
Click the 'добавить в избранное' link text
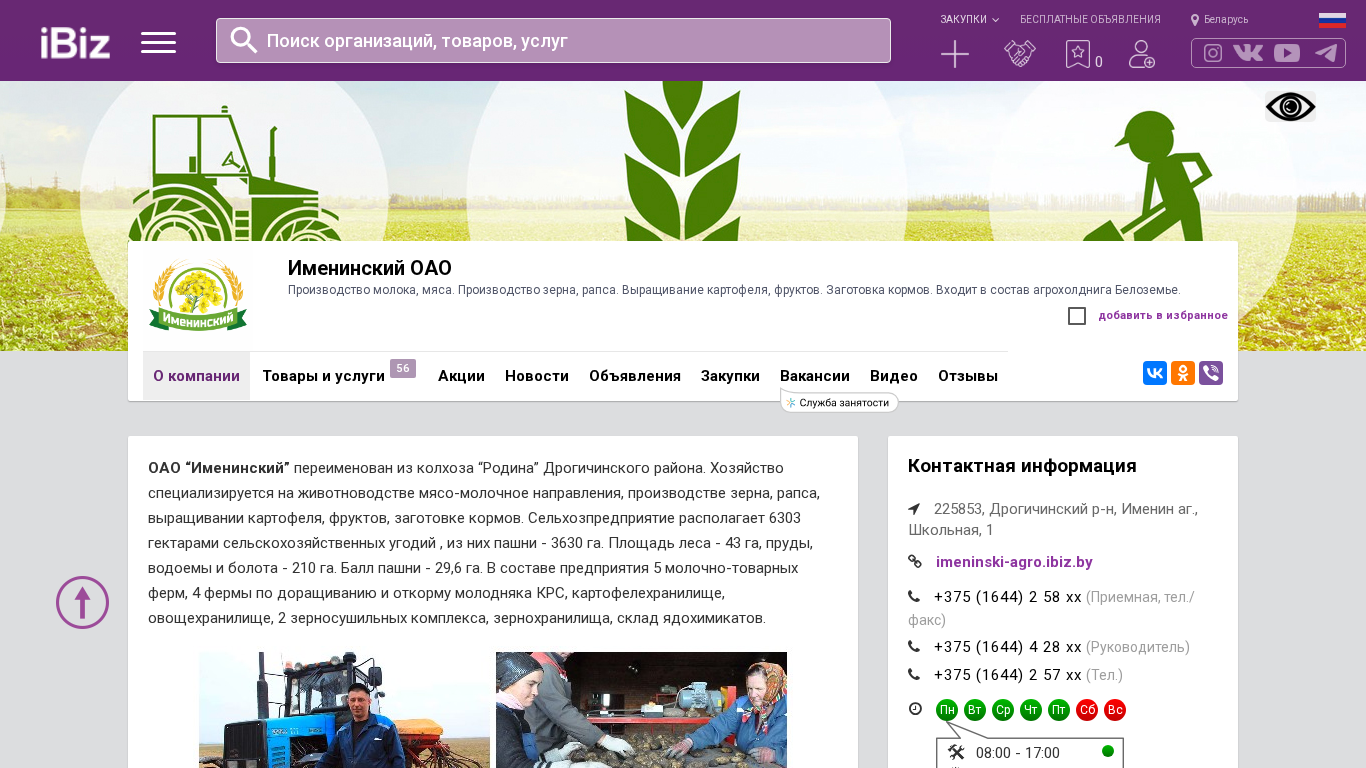click(x=1163, y=316)
